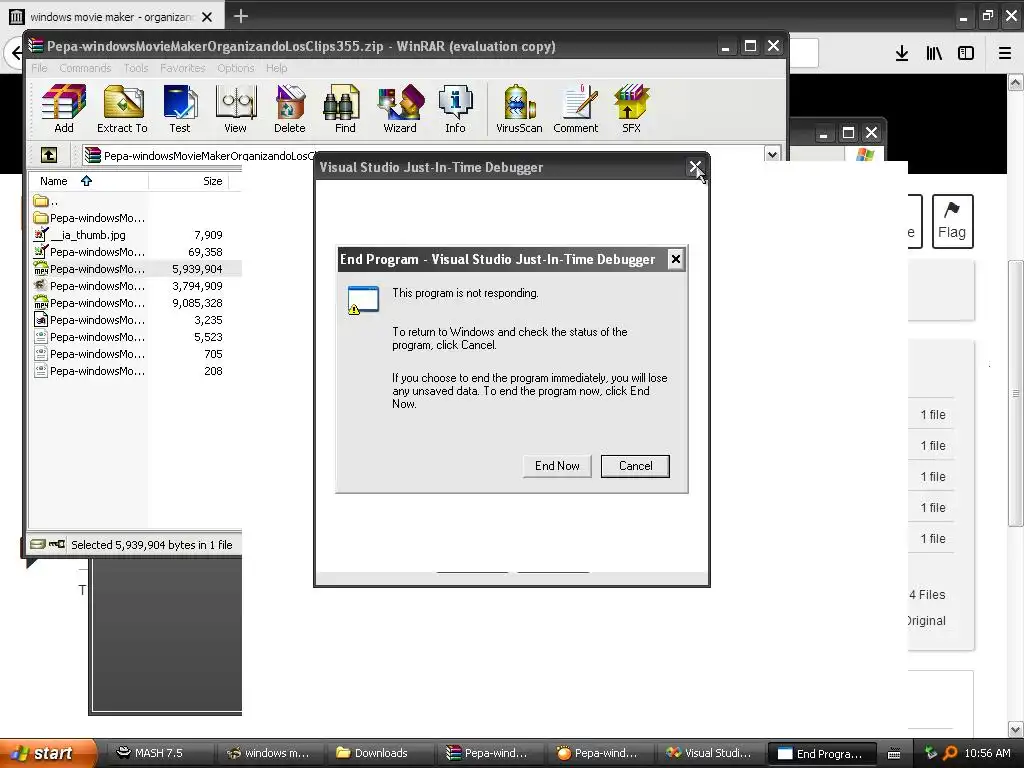Go up one folder level in WinRAR
This screenshot has height=768, width=1024.
pos(49,155)
